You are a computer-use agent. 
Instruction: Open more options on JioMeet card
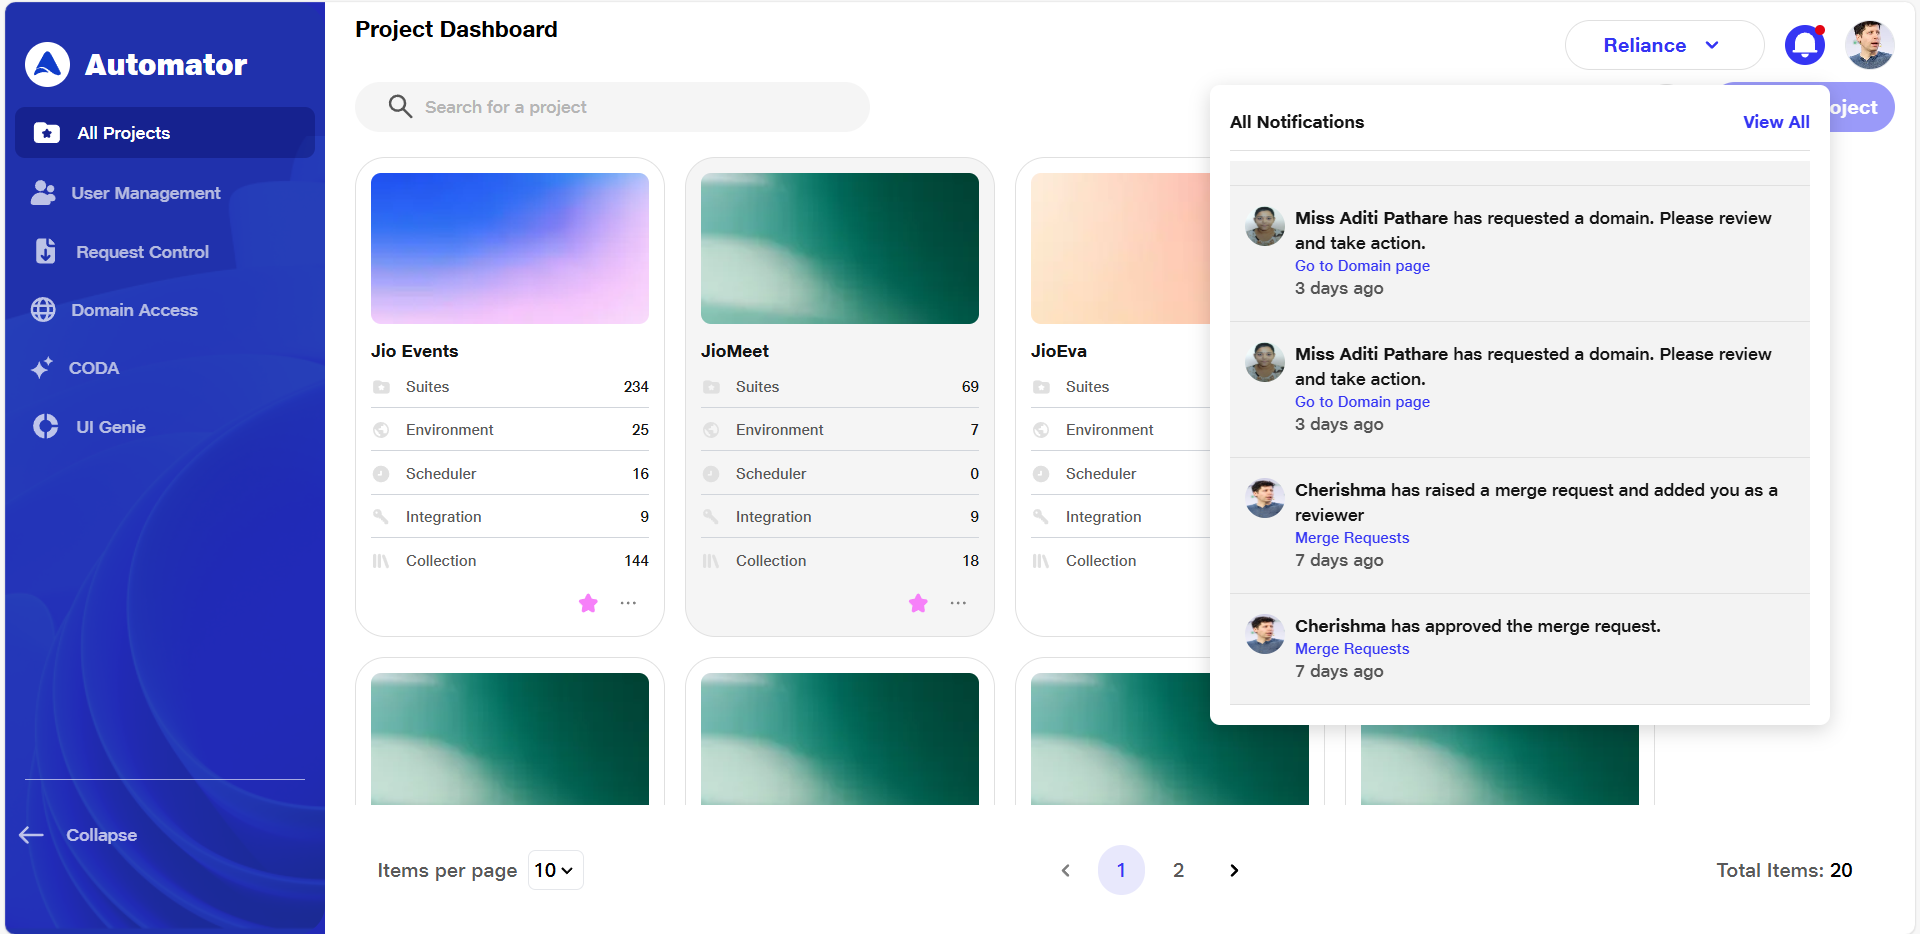click(x=958, y=603)
